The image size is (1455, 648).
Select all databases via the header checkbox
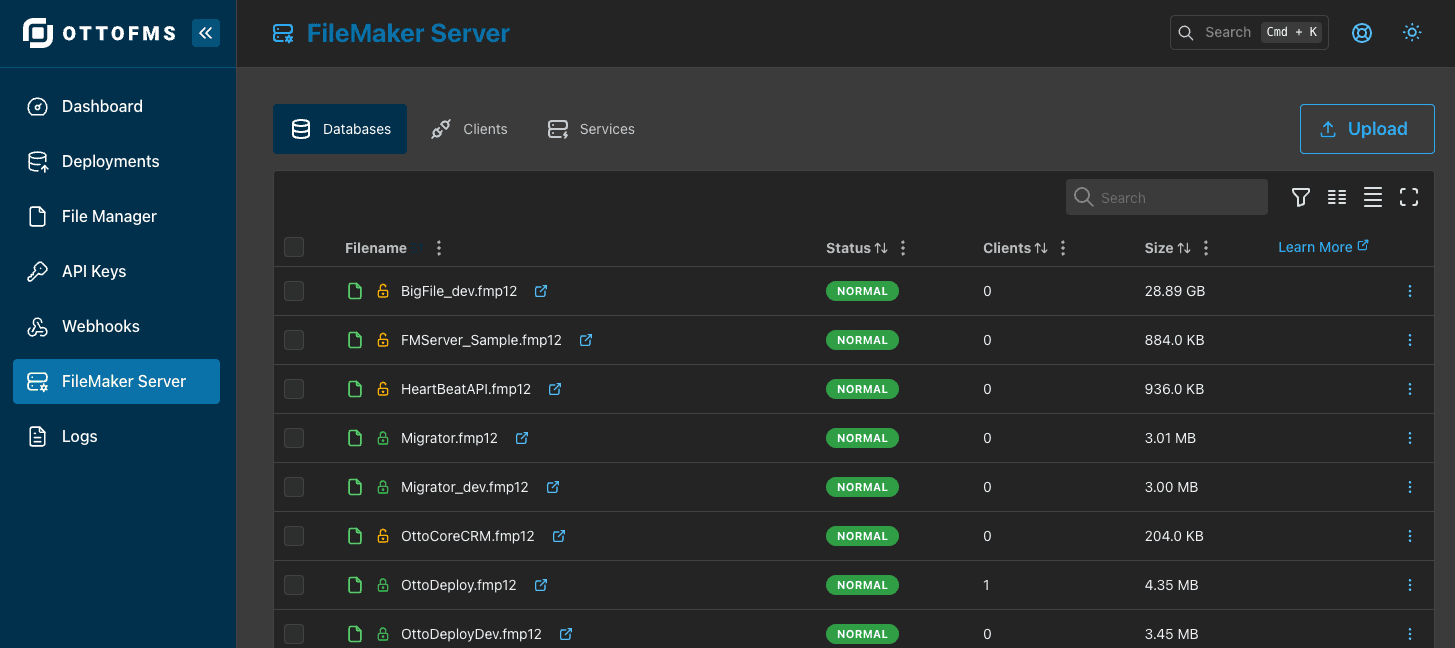294,247
